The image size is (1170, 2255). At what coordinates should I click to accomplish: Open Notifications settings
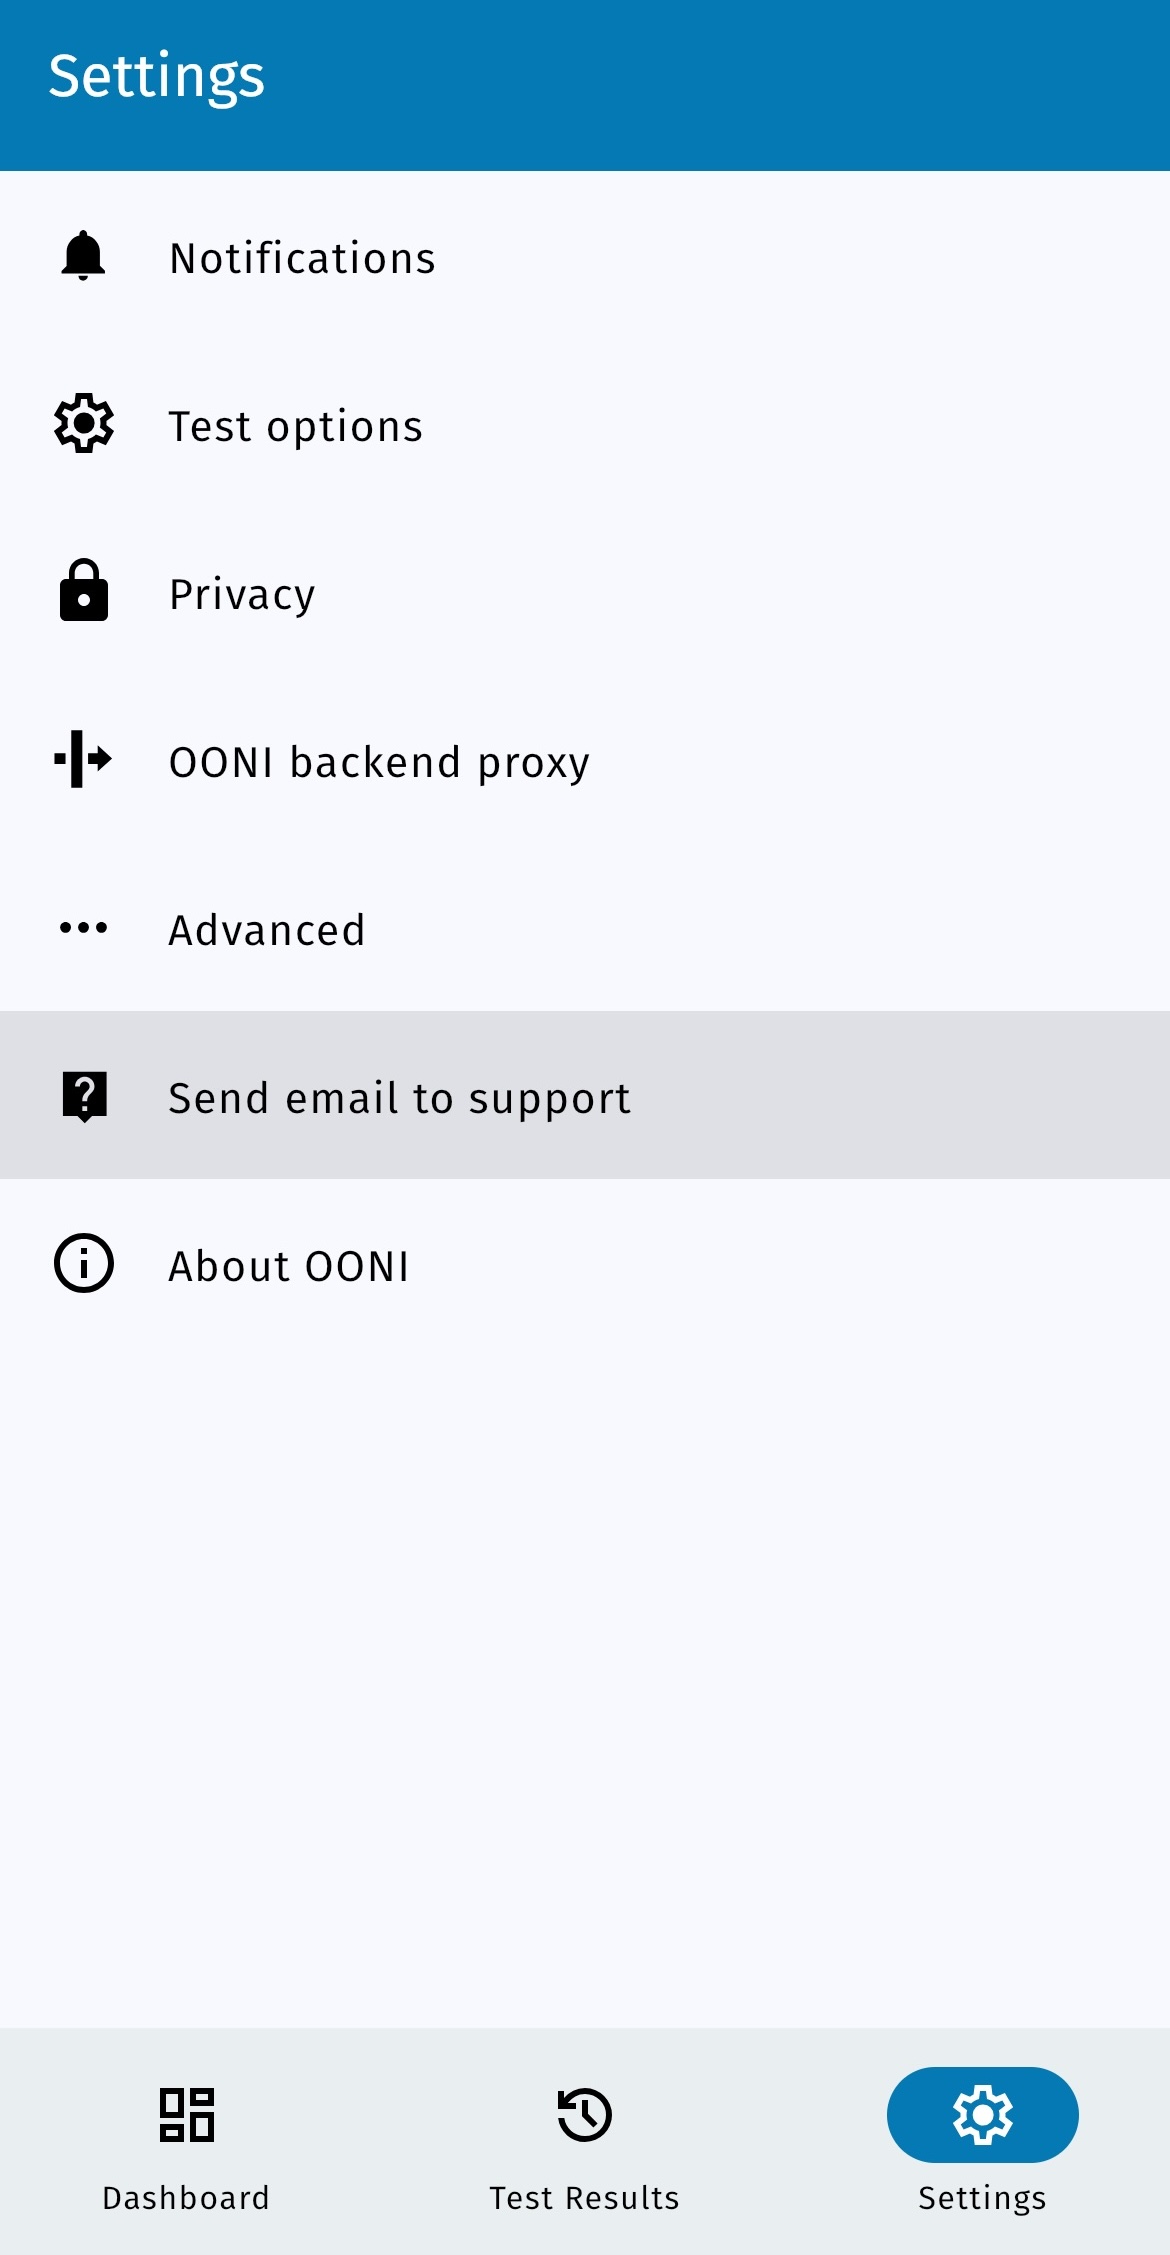[302, 258]
